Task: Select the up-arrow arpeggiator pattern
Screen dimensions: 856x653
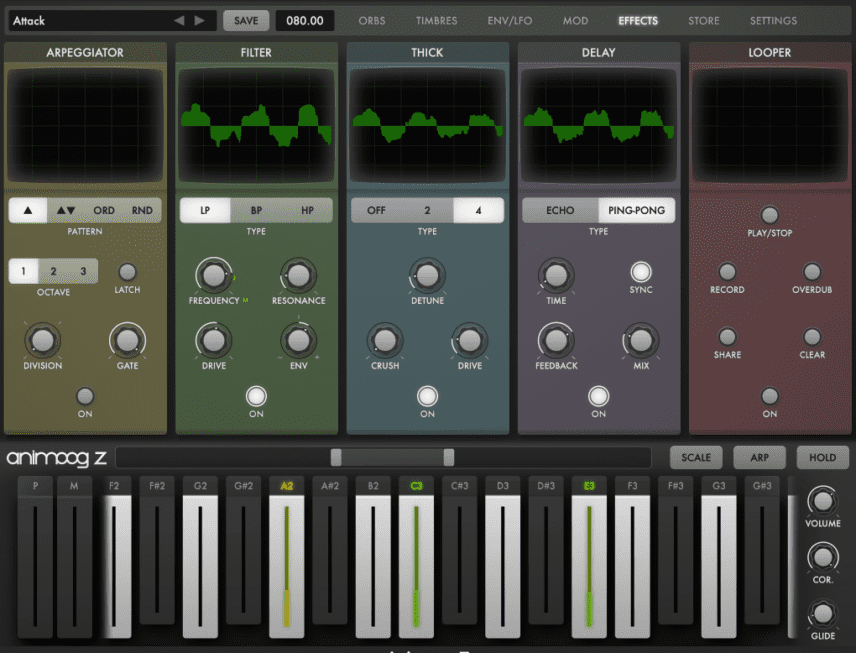Action: [28, 210]
